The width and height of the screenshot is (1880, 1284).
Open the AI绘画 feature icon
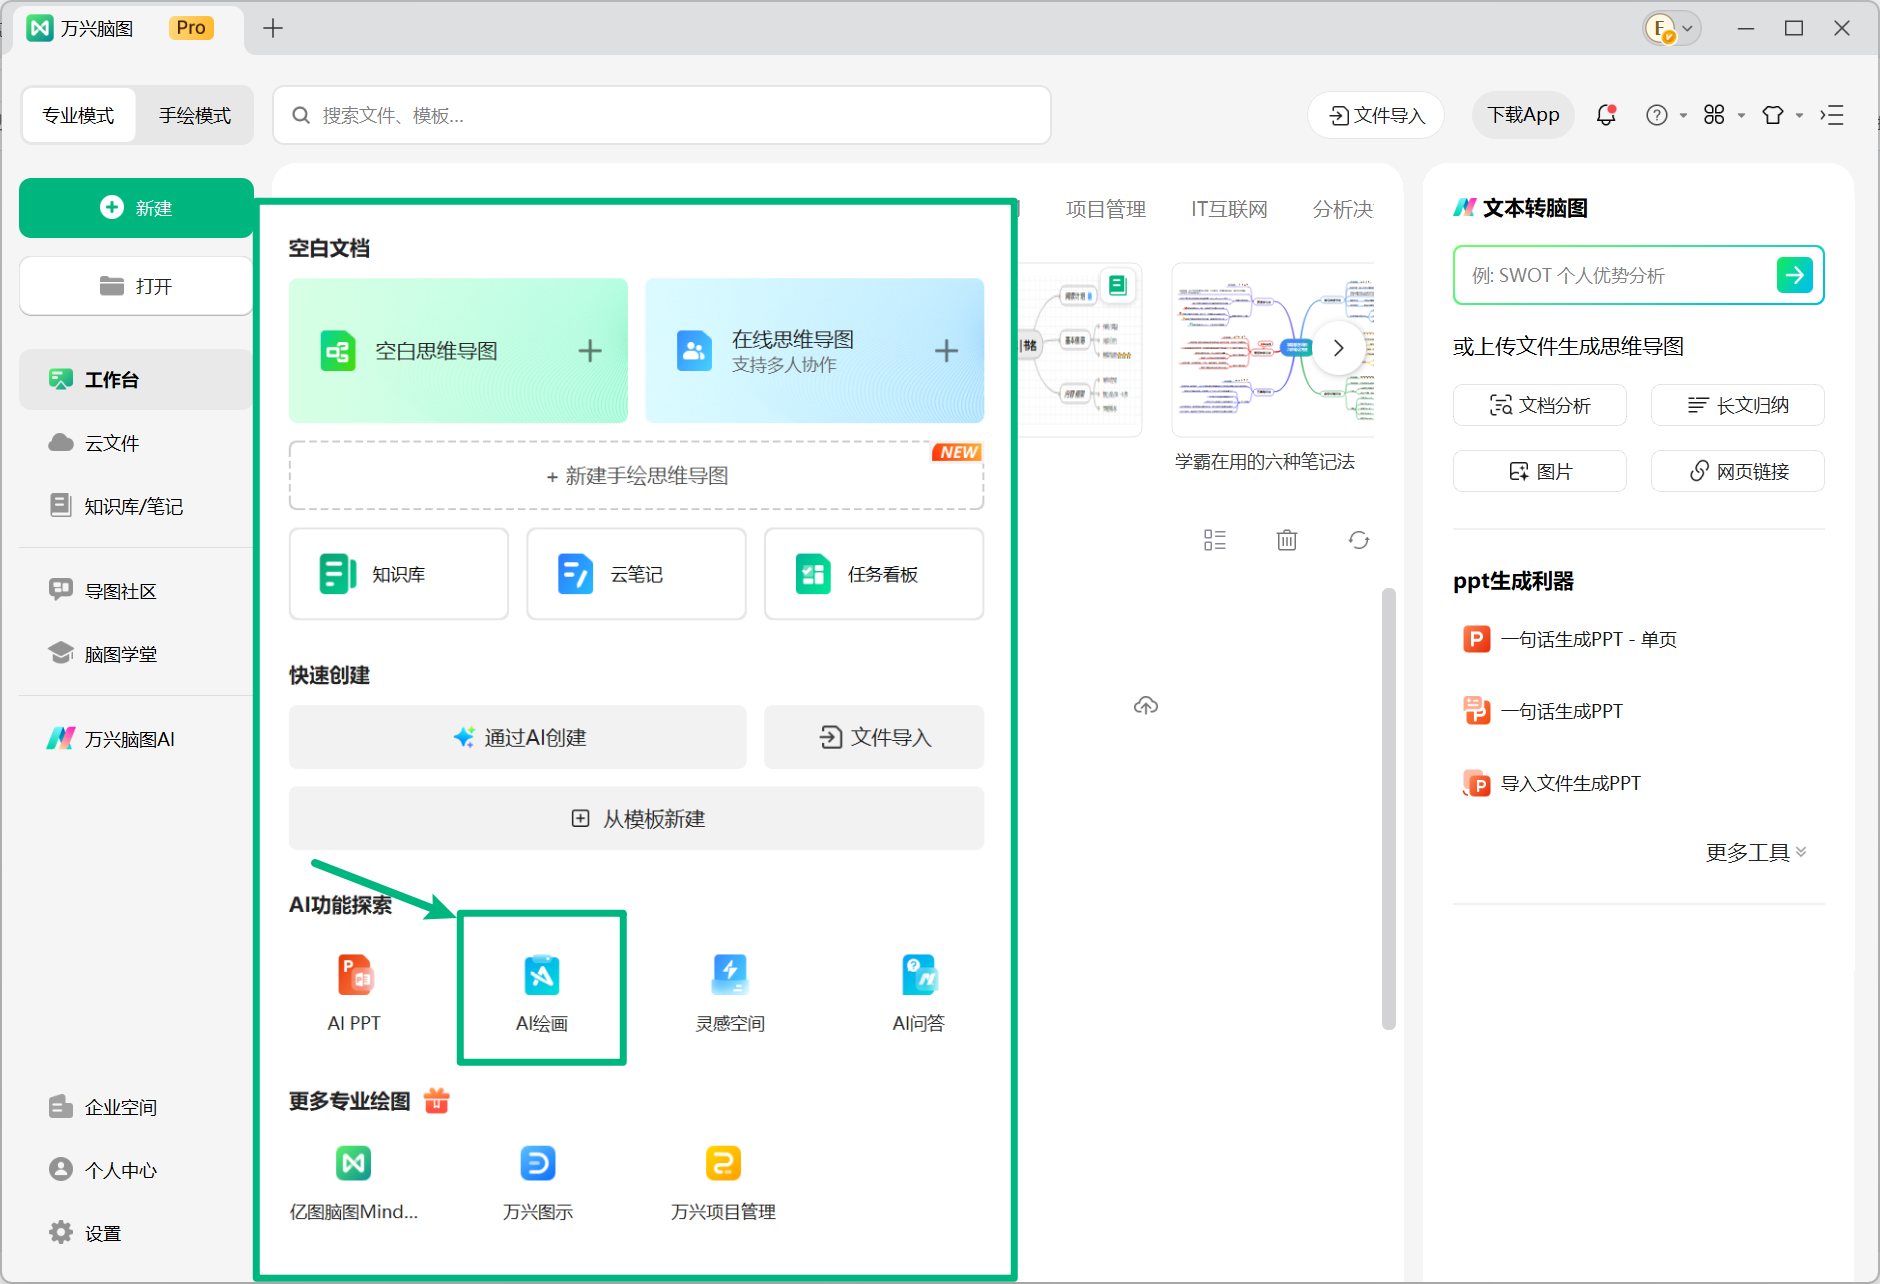[542, 976]
